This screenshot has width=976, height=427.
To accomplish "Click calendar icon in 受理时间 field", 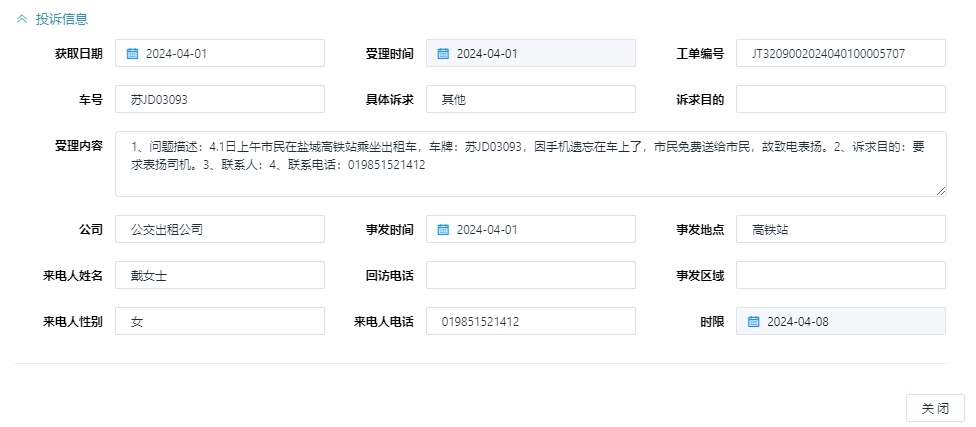I will point(443,54).
